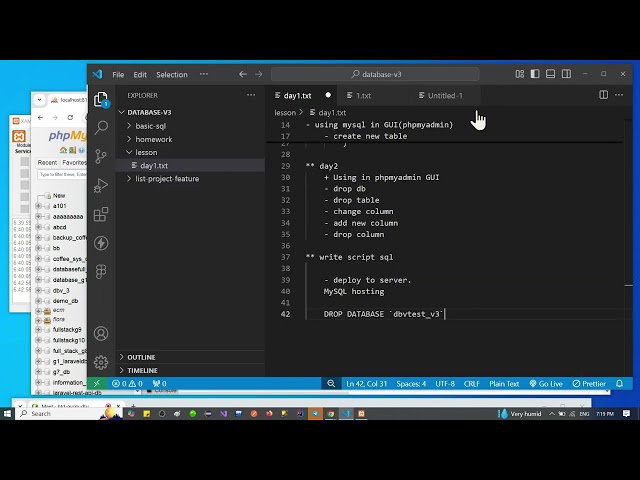Open the overflow menu ellipsis in menu bar
640x480 pixels.
[x=204, y=74]
